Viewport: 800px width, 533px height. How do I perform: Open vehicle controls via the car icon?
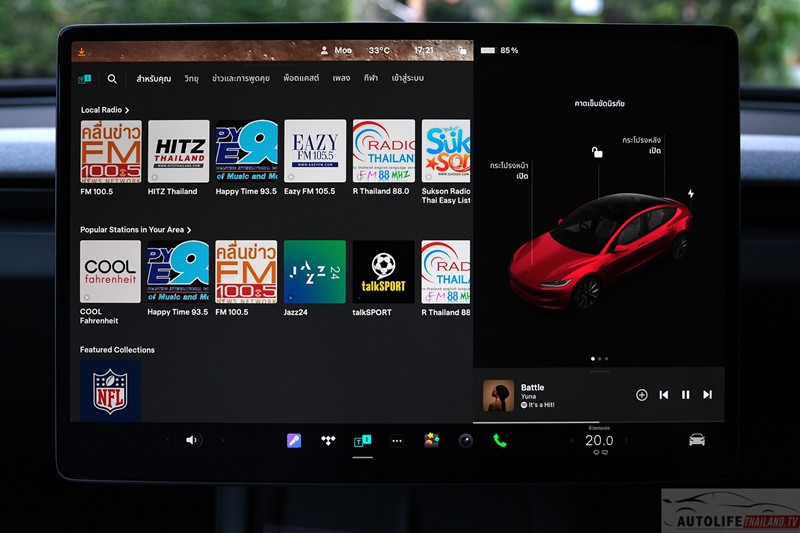click(697, 440)
